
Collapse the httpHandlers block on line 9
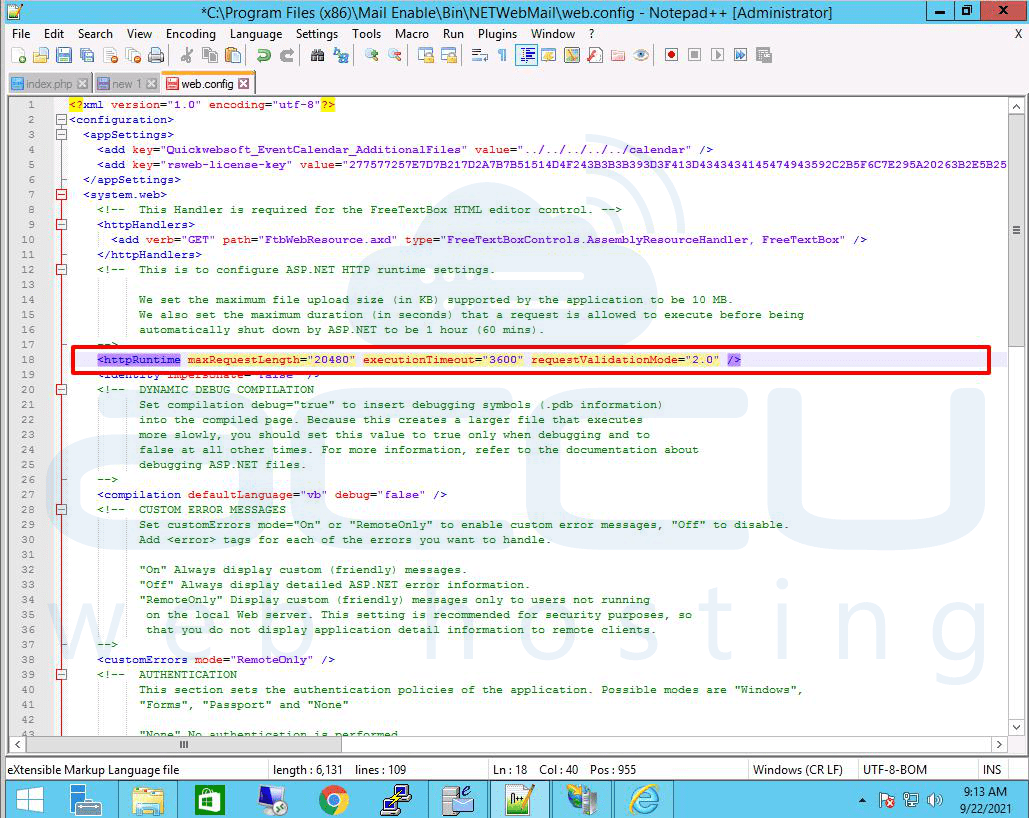pos(61,225)
